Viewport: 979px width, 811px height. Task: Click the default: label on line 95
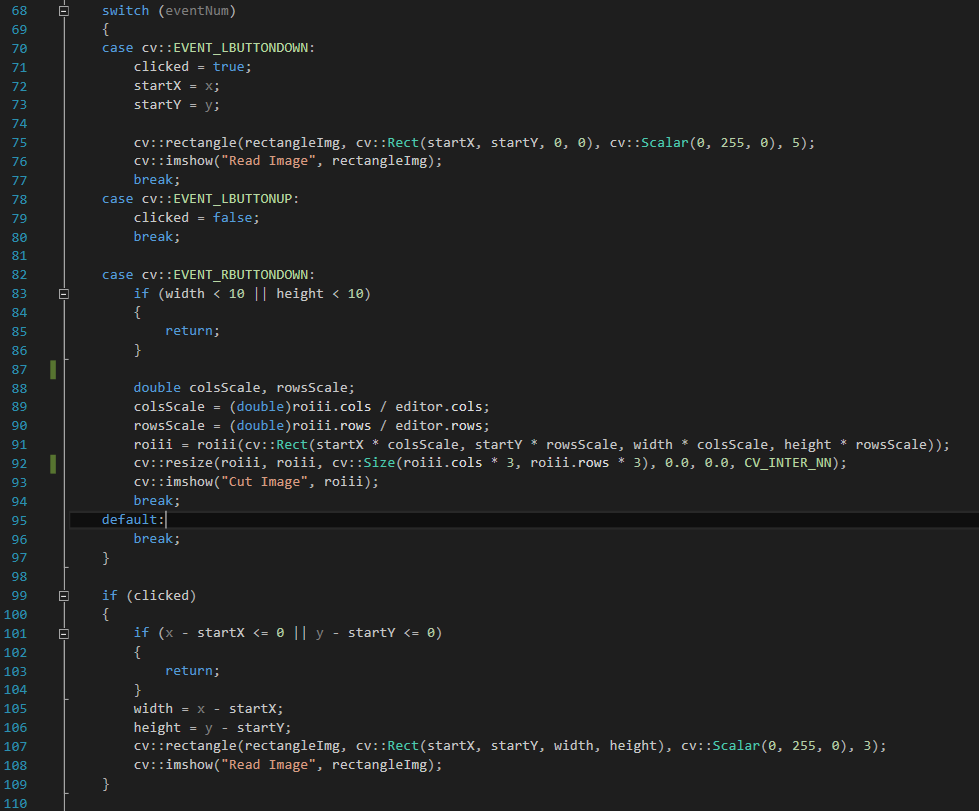(133, 520)
